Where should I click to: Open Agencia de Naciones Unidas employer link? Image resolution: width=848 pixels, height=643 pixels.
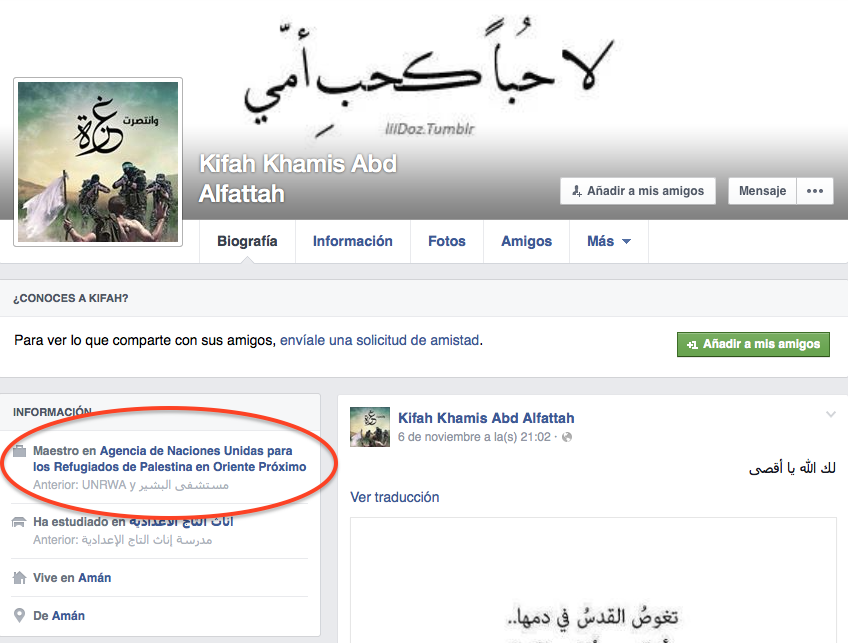170,459
